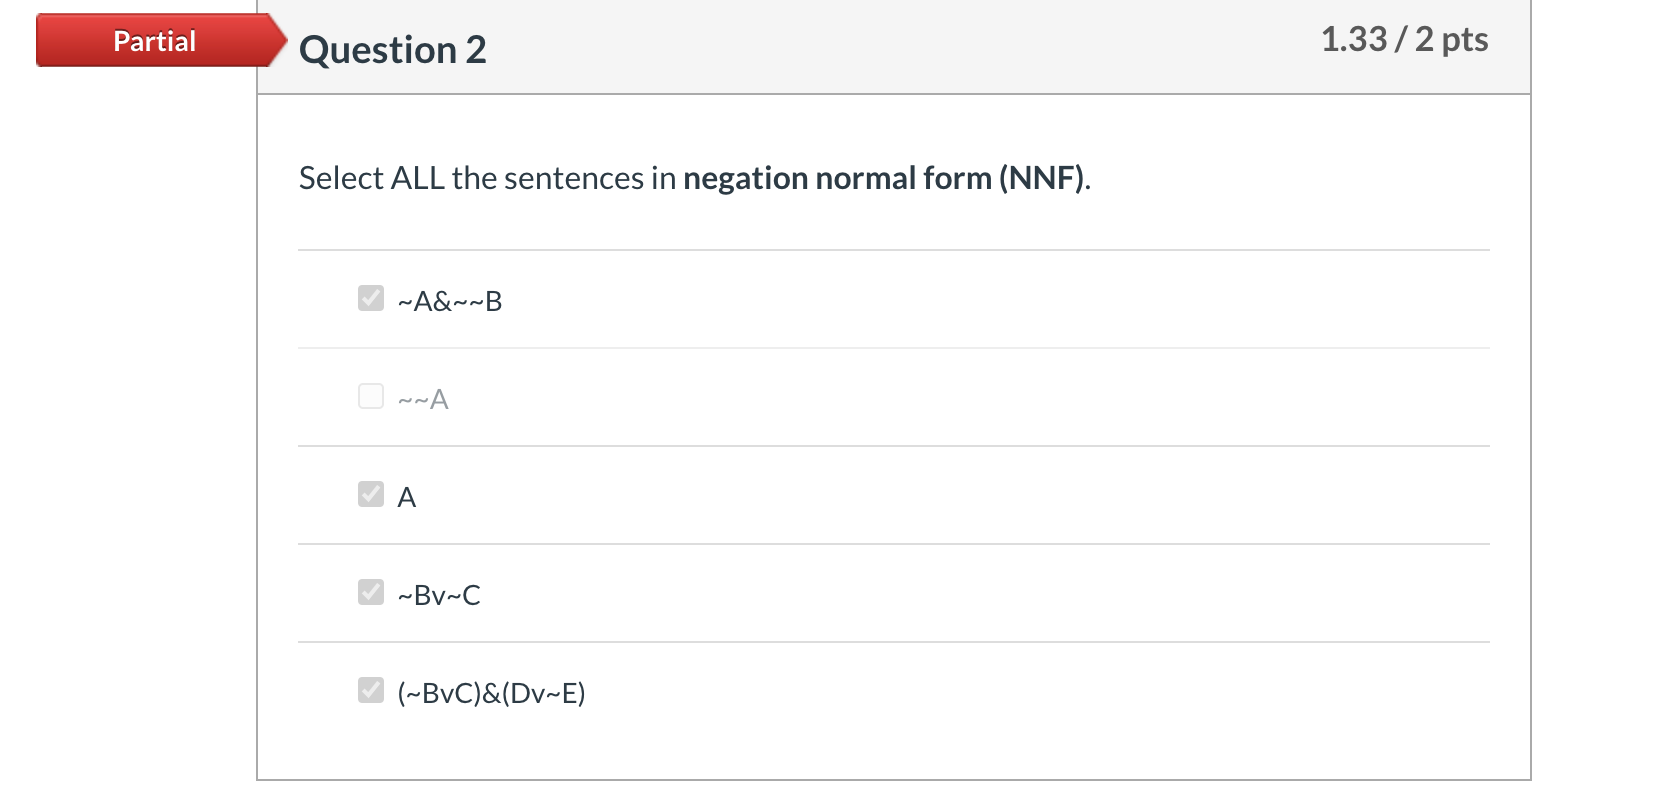Click the '2 pts' total points text
Image resolution: width=1676 pixels, height=807 pixels.
(x=1451, y=40)
